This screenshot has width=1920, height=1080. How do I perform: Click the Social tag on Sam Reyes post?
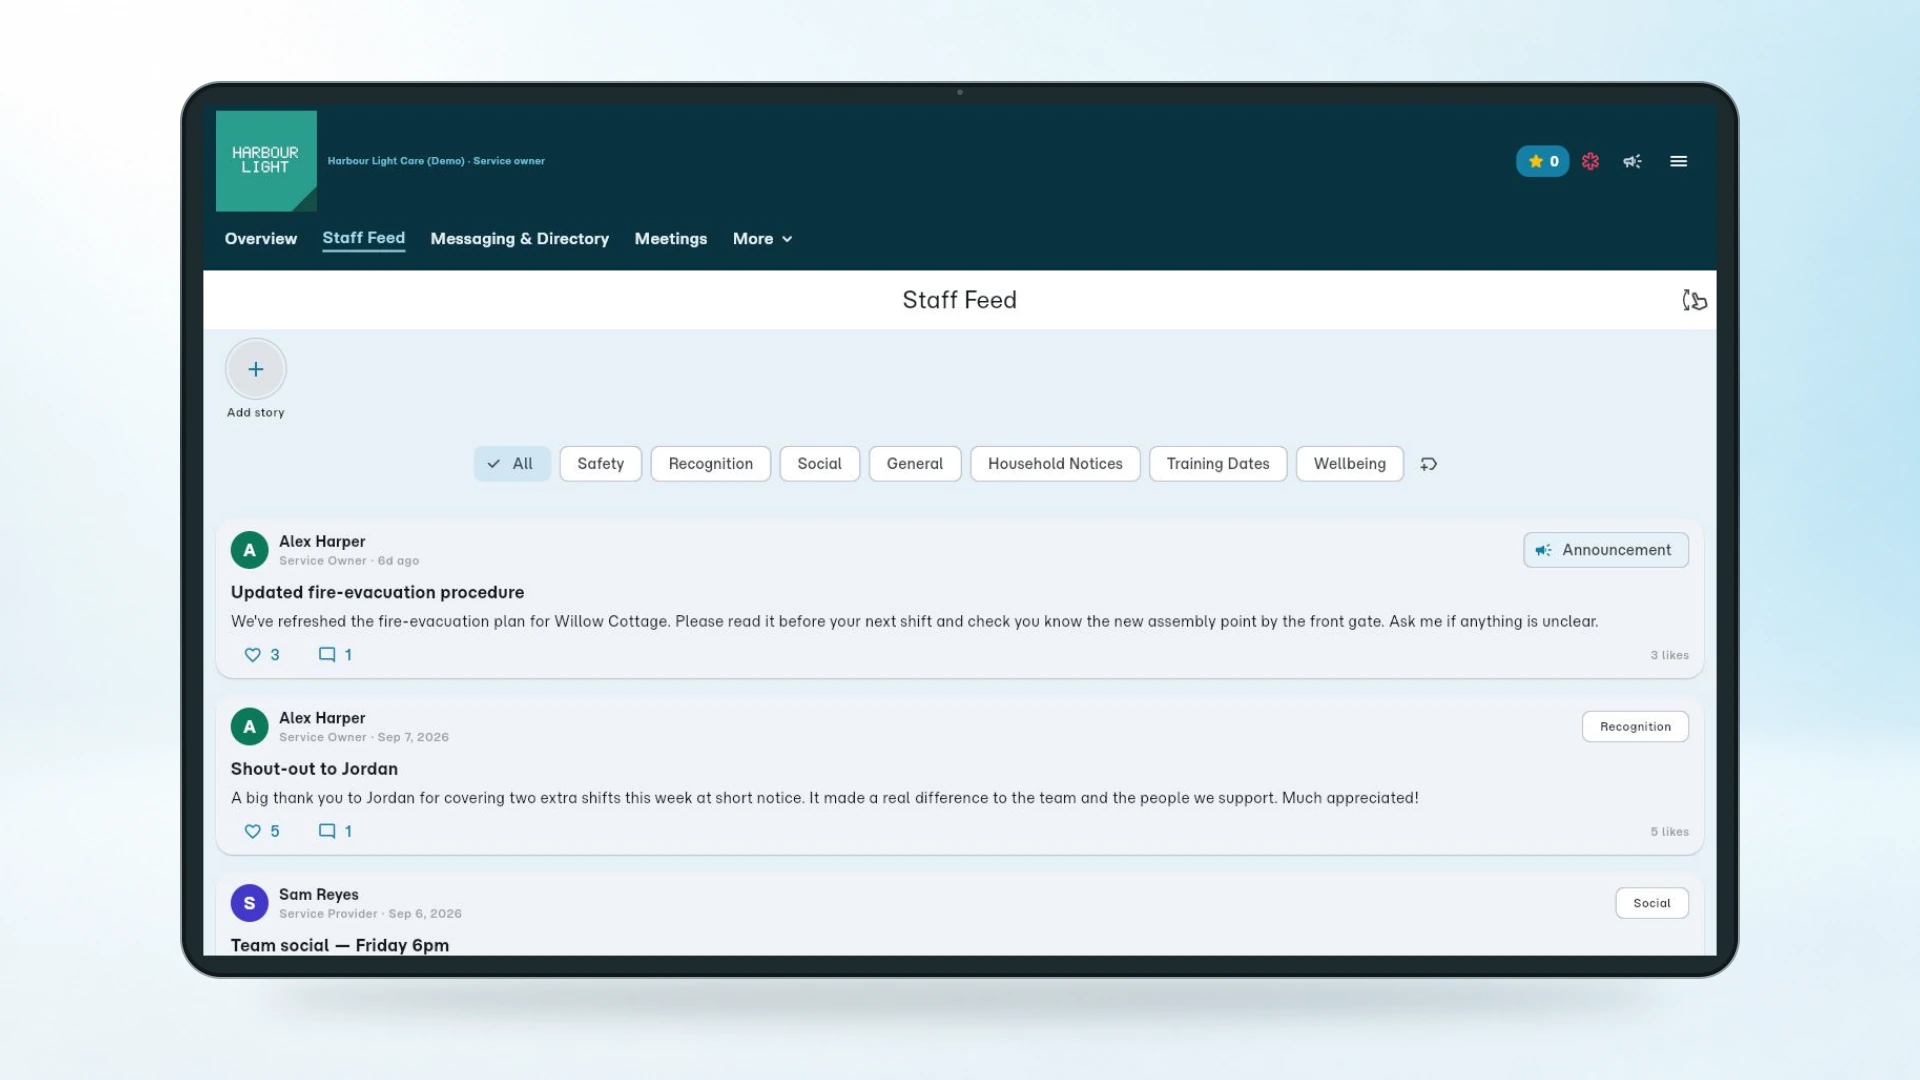point(1651,903)
